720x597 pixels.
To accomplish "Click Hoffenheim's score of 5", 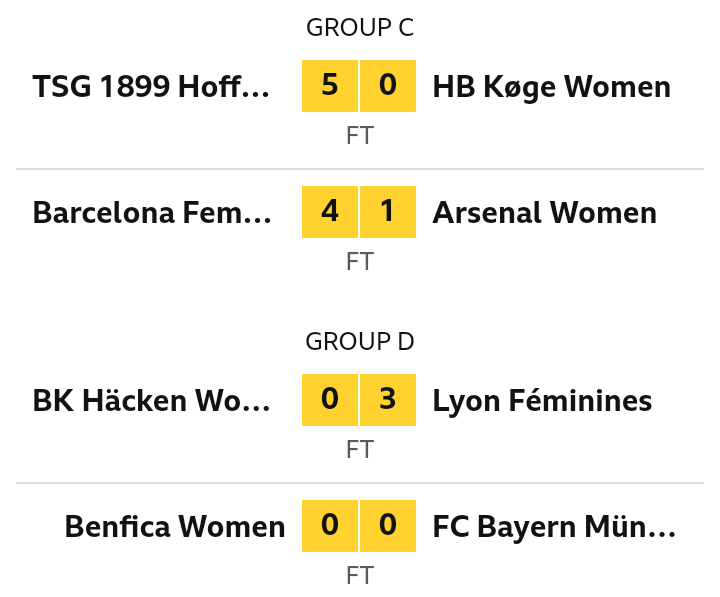I will [330, 86].
